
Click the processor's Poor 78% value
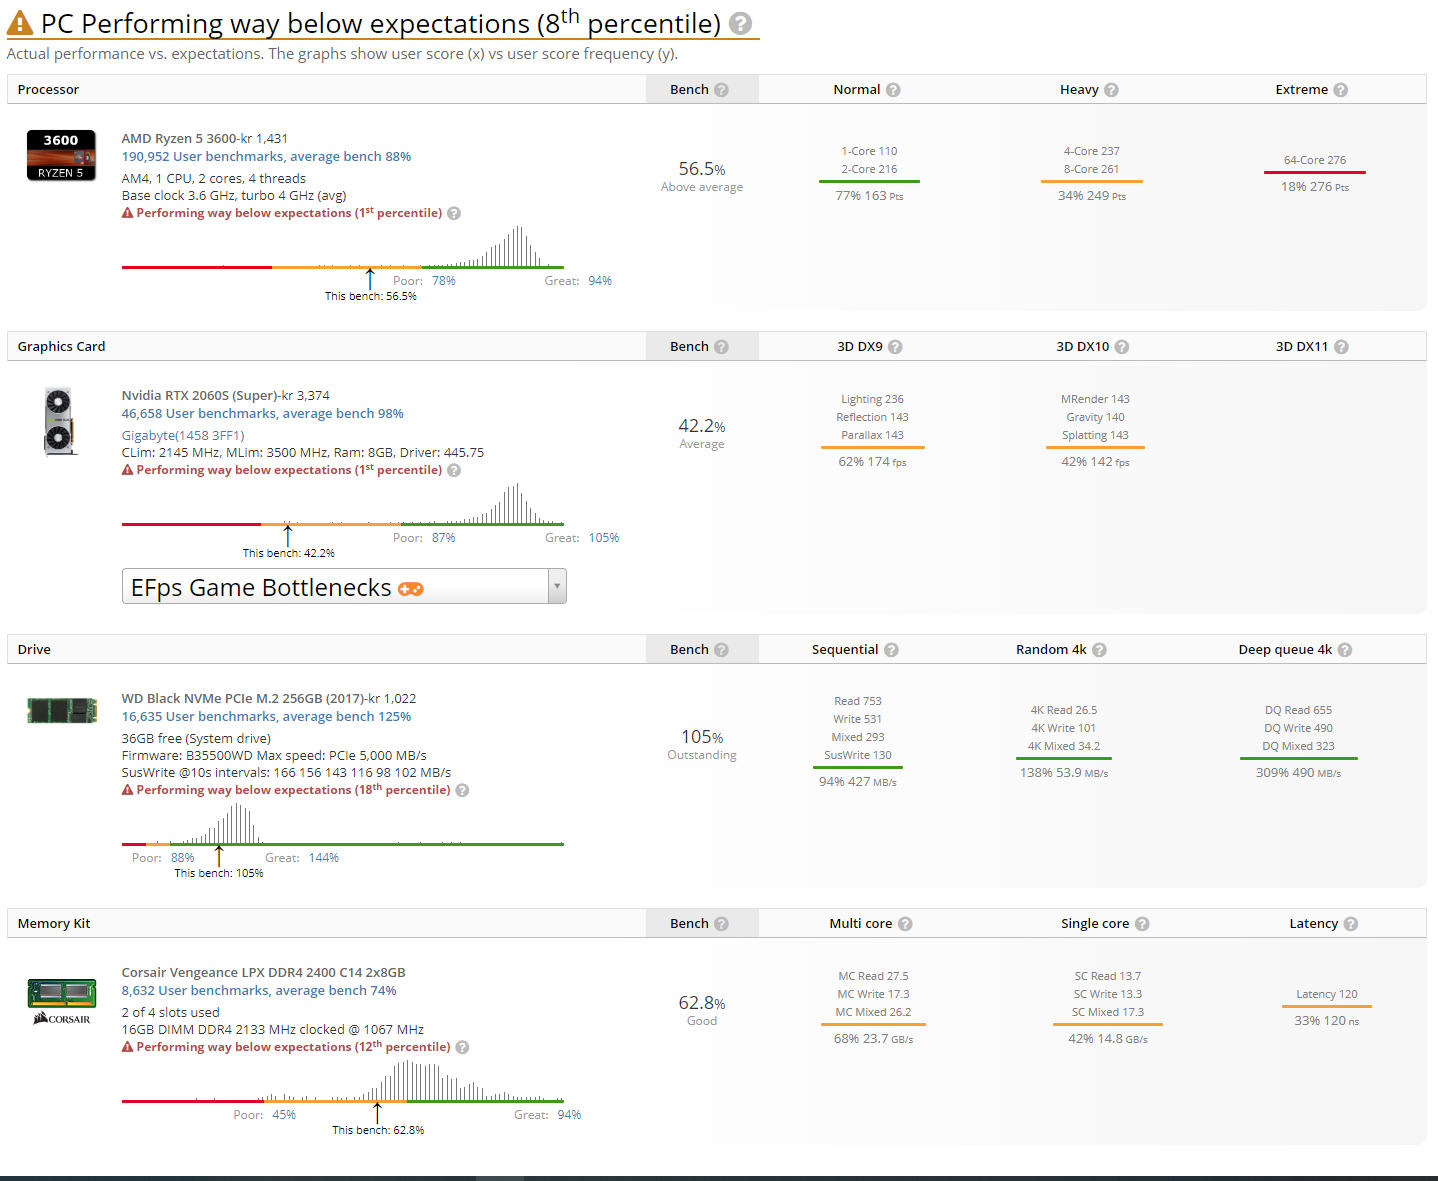[444, 281]
